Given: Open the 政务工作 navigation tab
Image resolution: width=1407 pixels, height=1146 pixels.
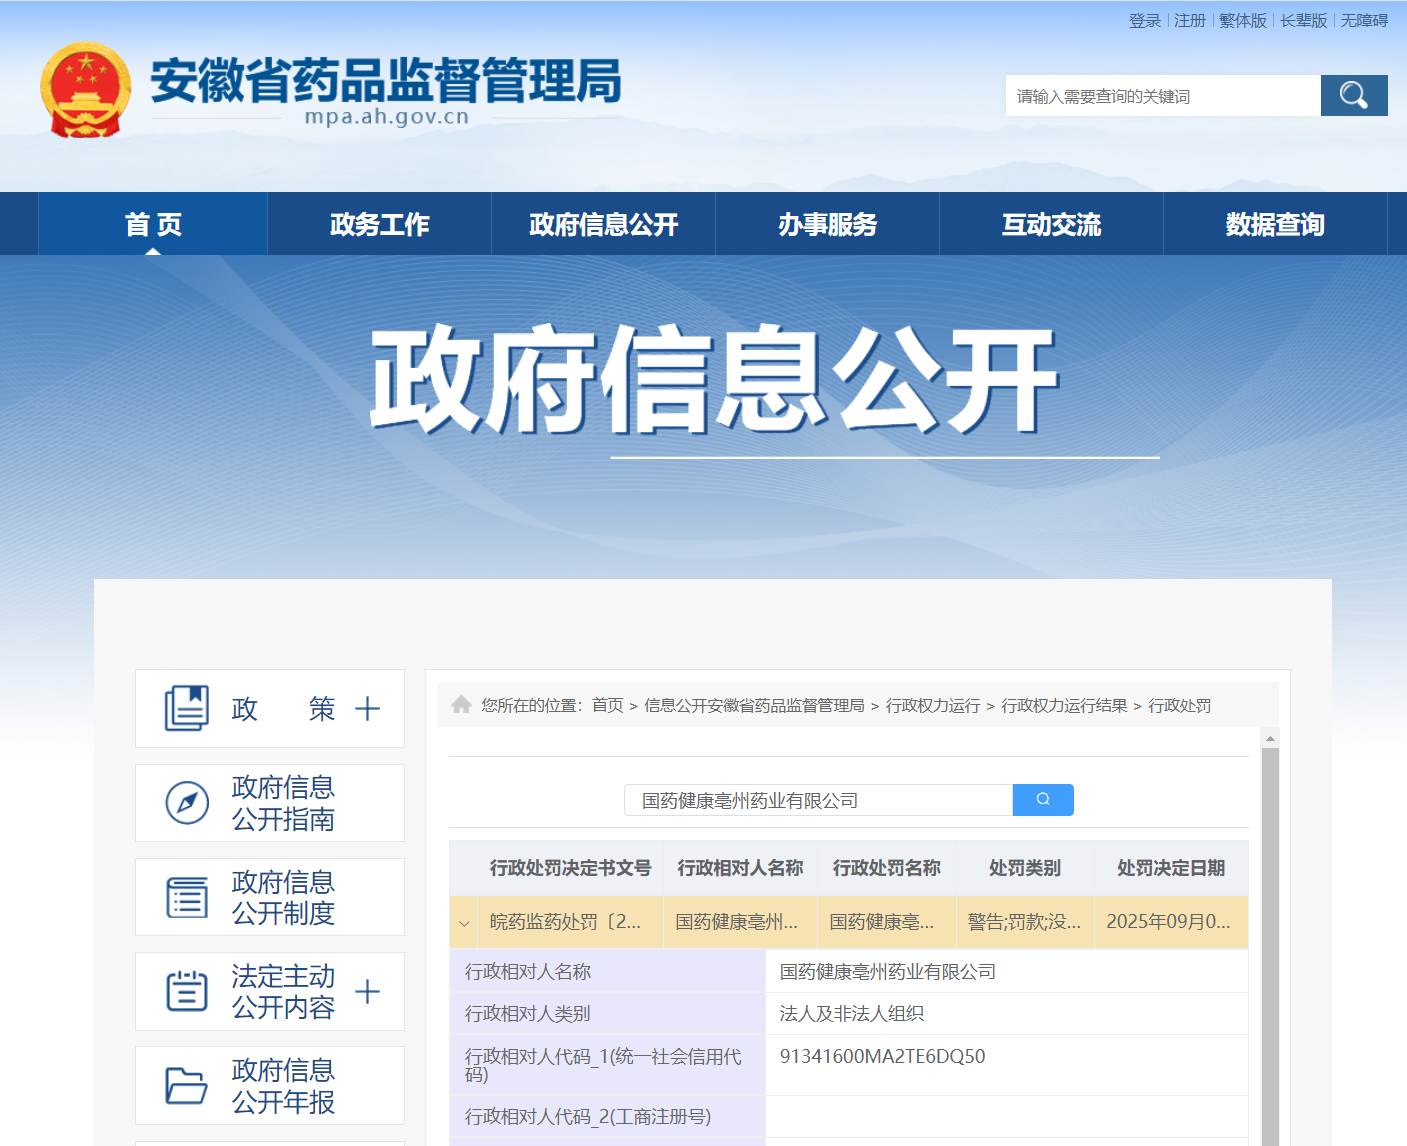Looking at the screenshot, I should point(380,224).
